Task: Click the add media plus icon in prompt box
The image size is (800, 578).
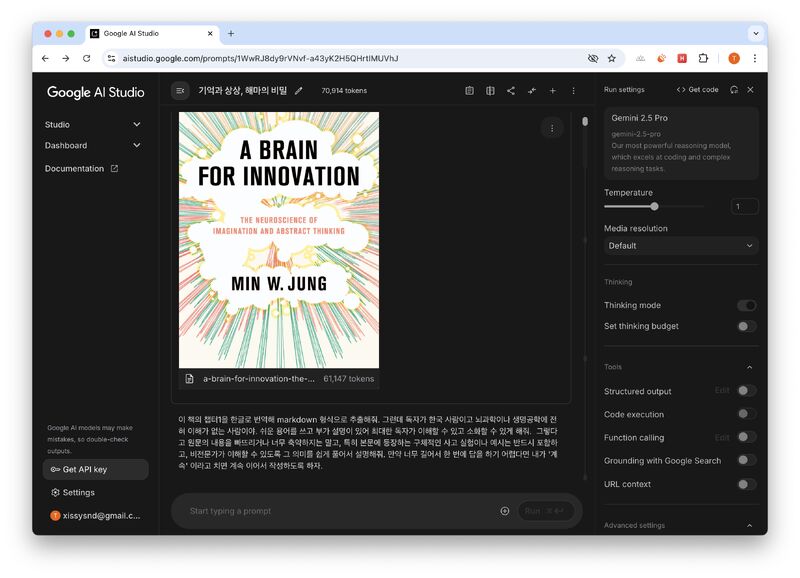Action: click(504, 511)
